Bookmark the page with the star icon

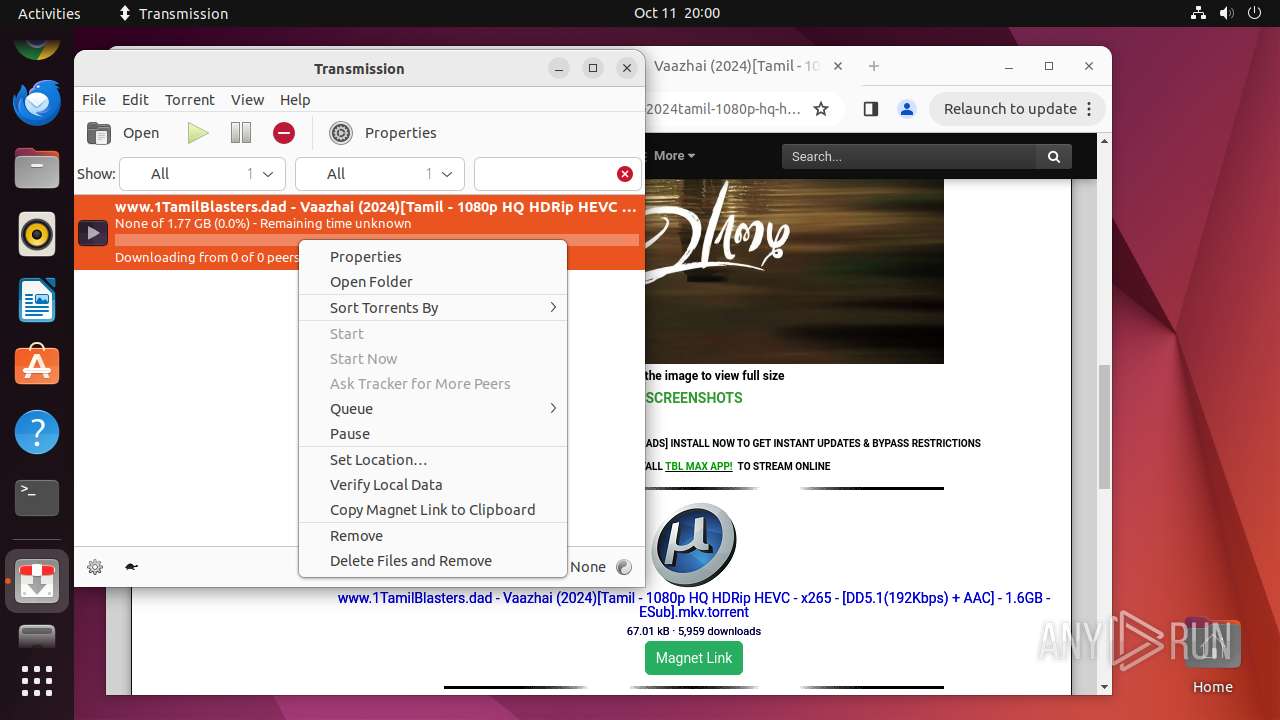tap(821, 109)
